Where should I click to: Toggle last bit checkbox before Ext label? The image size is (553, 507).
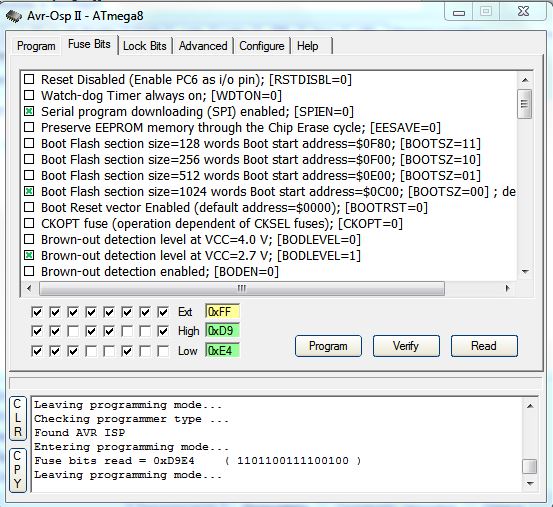point(163,312)
